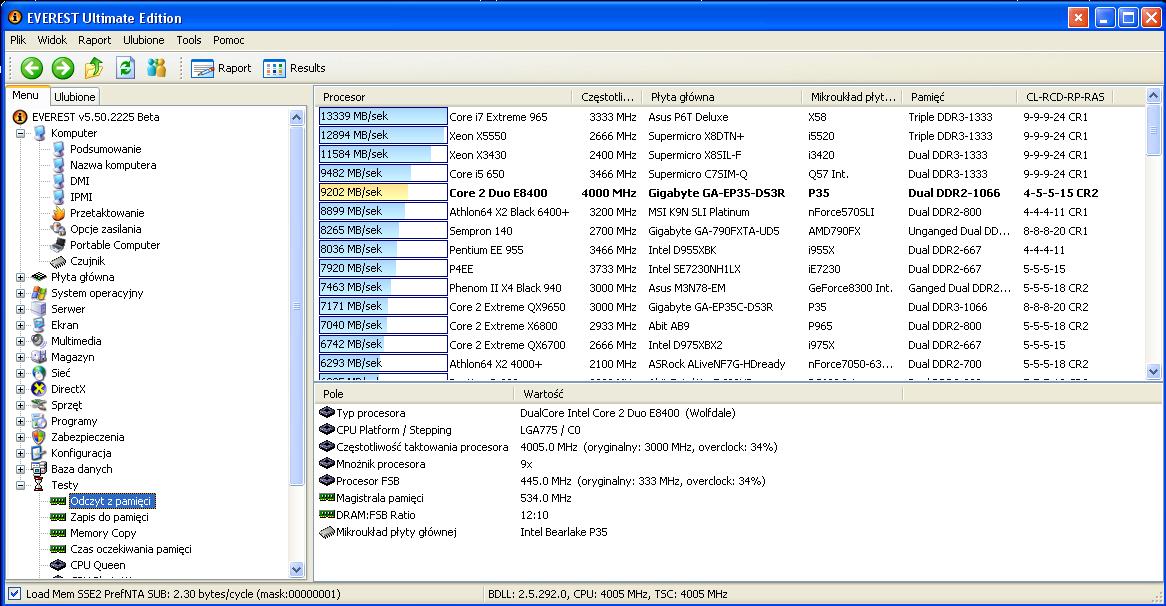Expand the Płyta główna tree node
The height and width of the screenshot is (606, 1166).
tap(21, 277)
